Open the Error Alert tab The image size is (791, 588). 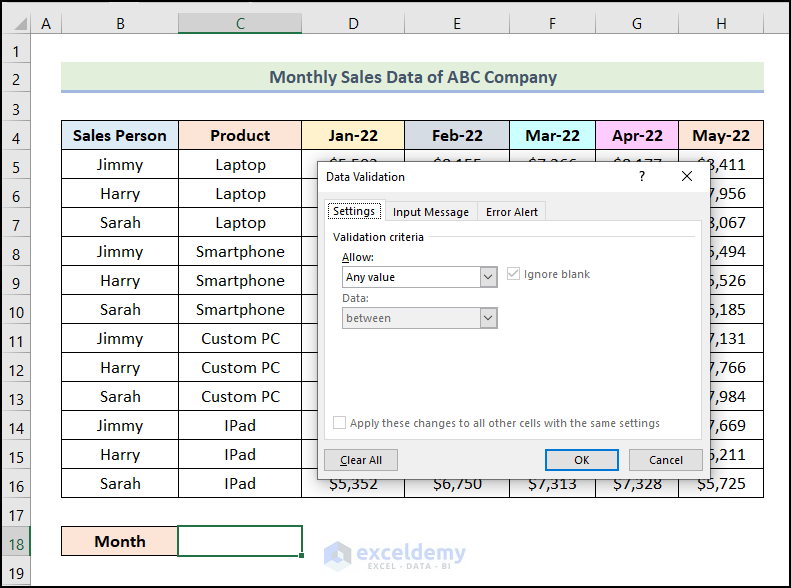(512, 212)
